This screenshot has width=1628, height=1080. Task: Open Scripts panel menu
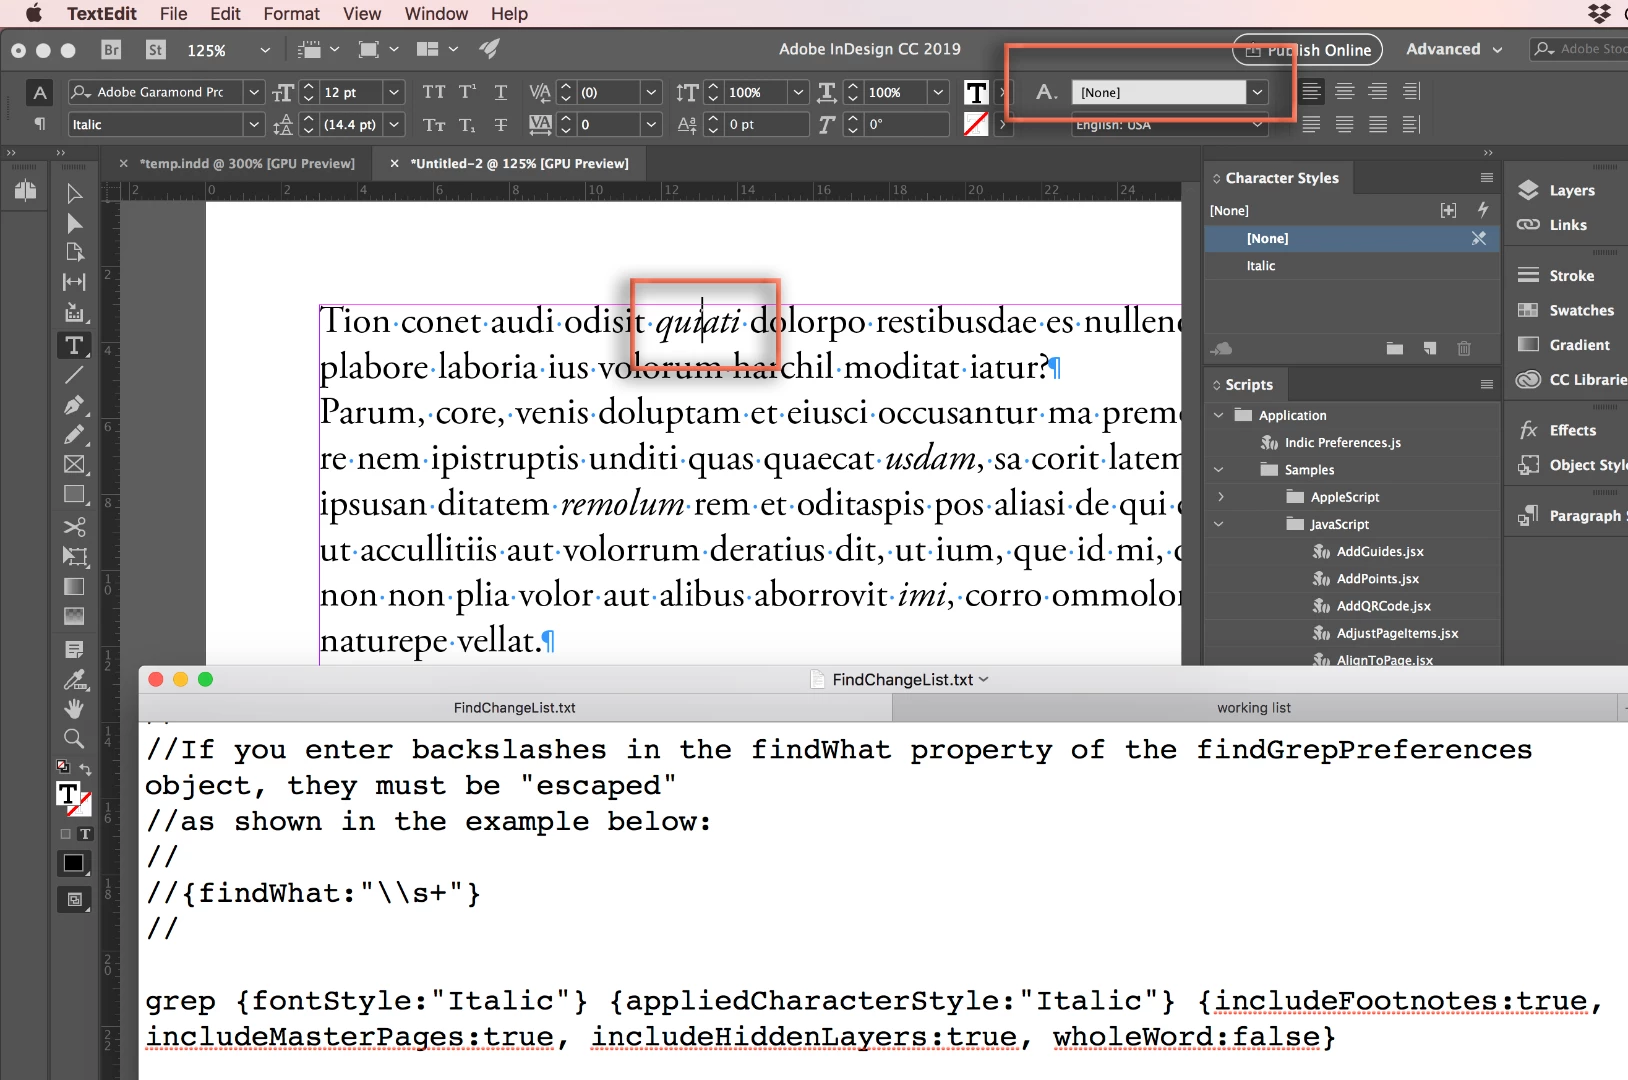pyautogui.click(x=1487, y=384)
